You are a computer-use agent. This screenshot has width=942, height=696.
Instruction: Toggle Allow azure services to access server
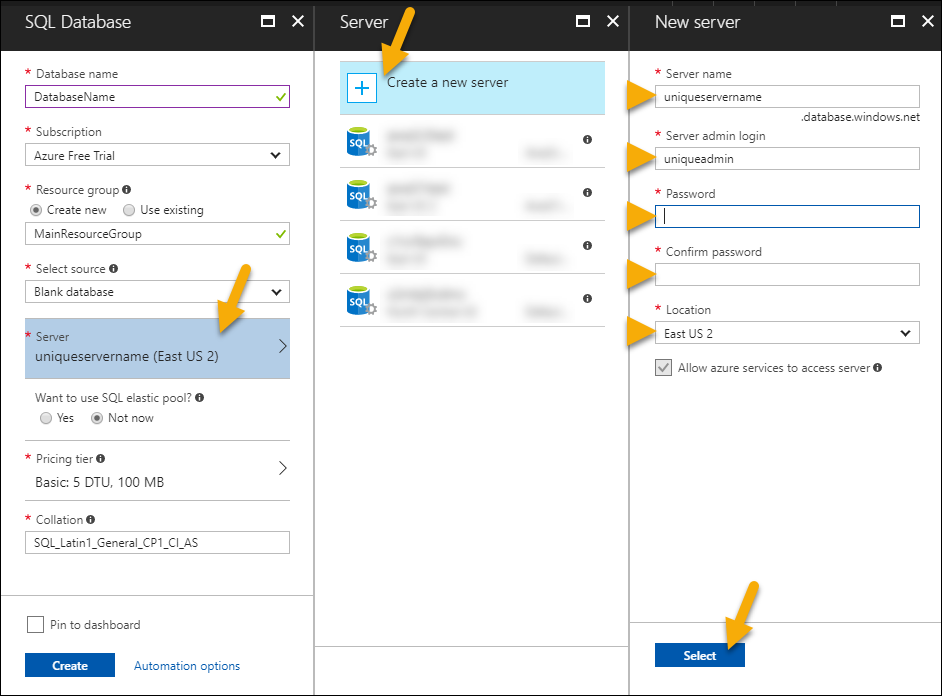(x=663, y=368)
